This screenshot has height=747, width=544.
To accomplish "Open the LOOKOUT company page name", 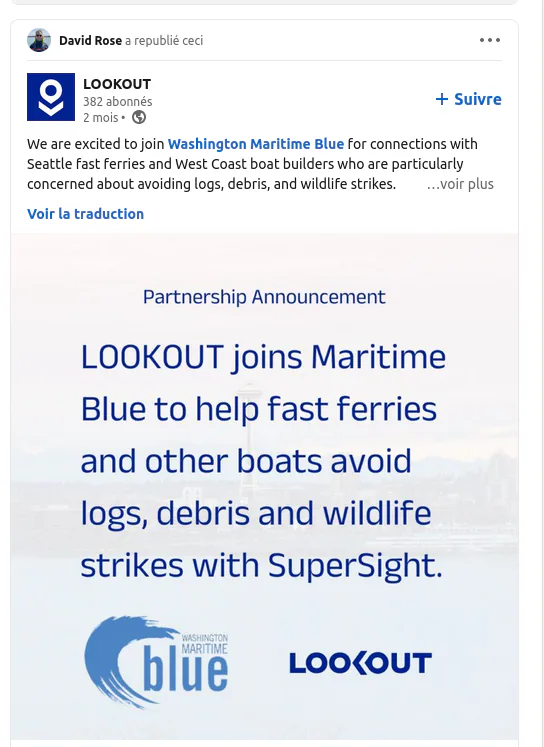I will click(x=117, y=84).
